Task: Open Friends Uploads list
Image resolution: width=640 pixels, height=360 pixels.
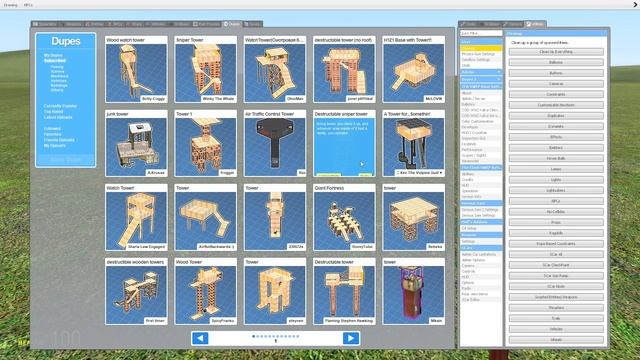Action: [x=59, y=140]
